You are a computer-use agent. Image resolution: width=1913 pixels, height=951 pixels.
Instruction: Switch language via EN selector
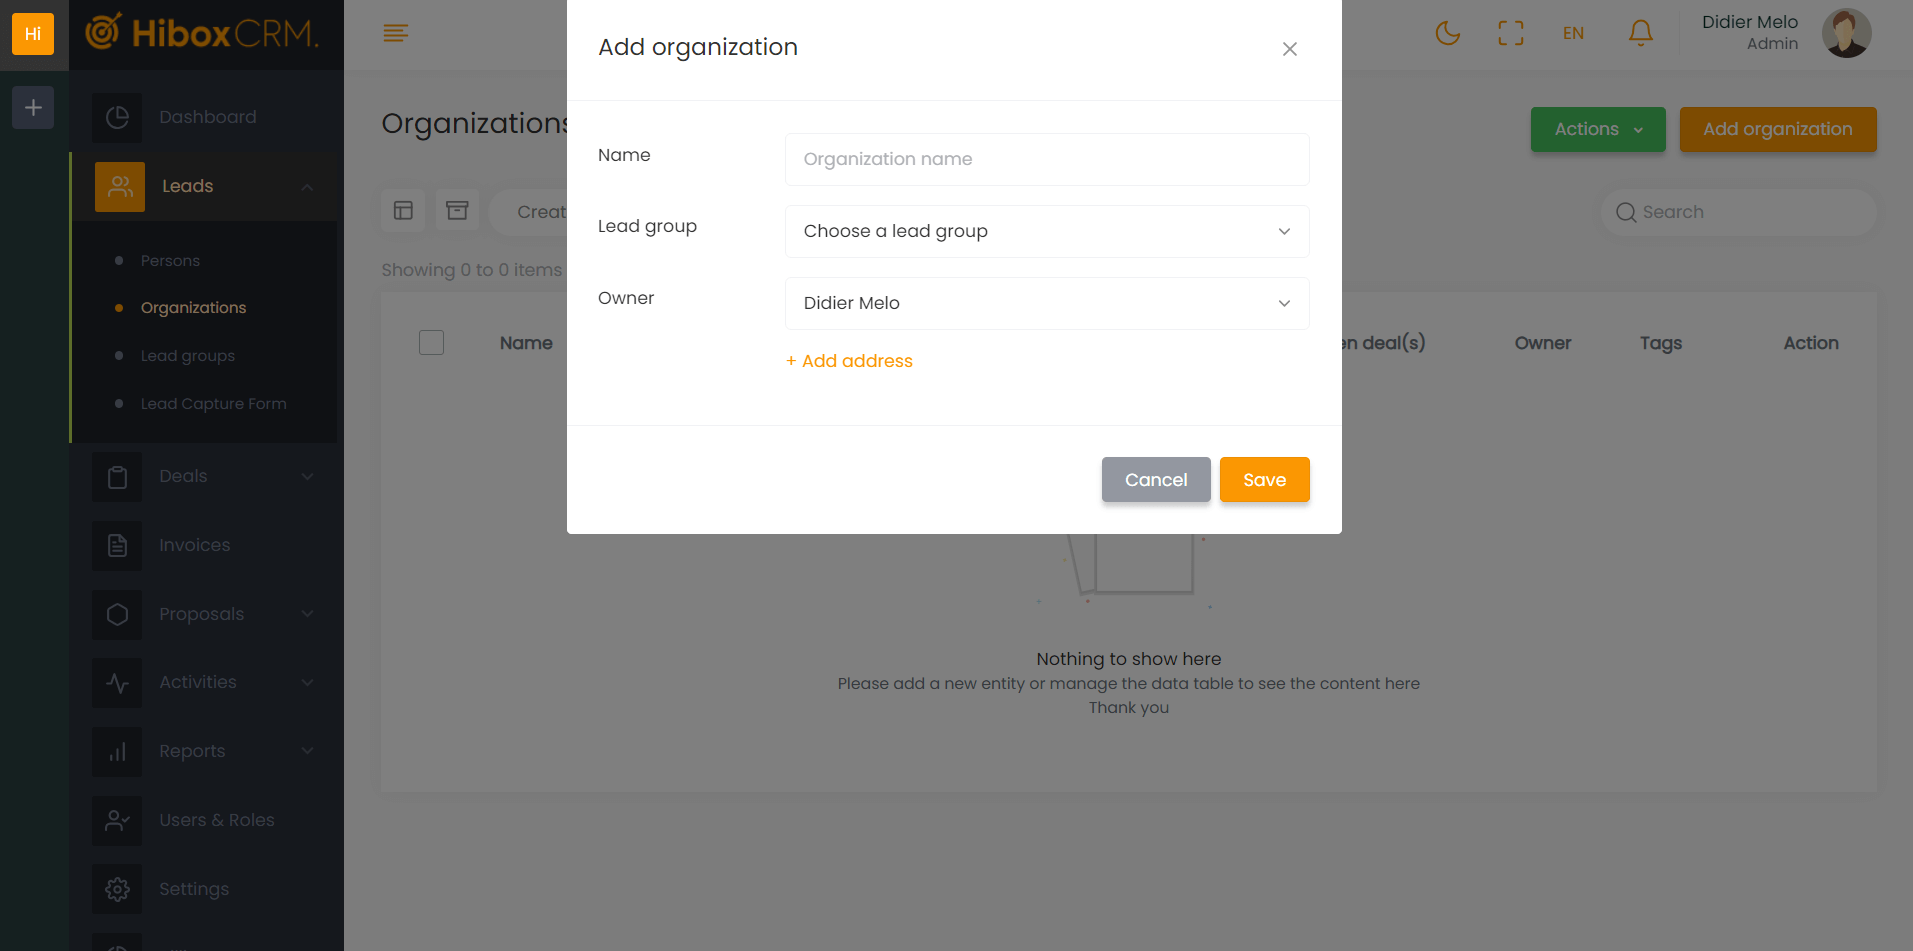pyautogui.click(x=1573, y=33)
